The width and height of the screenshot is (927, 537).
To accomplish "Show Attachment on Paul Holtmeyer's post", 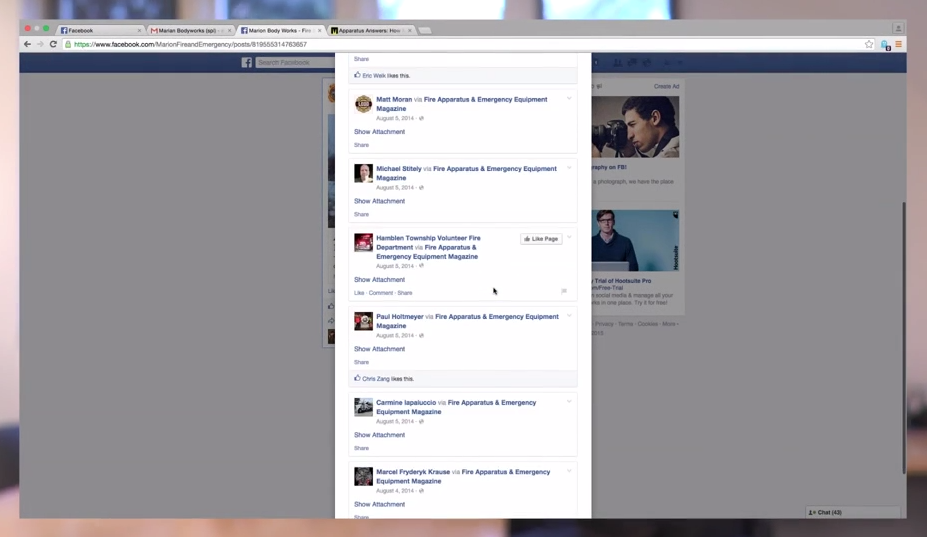I will tap(380, 349).
